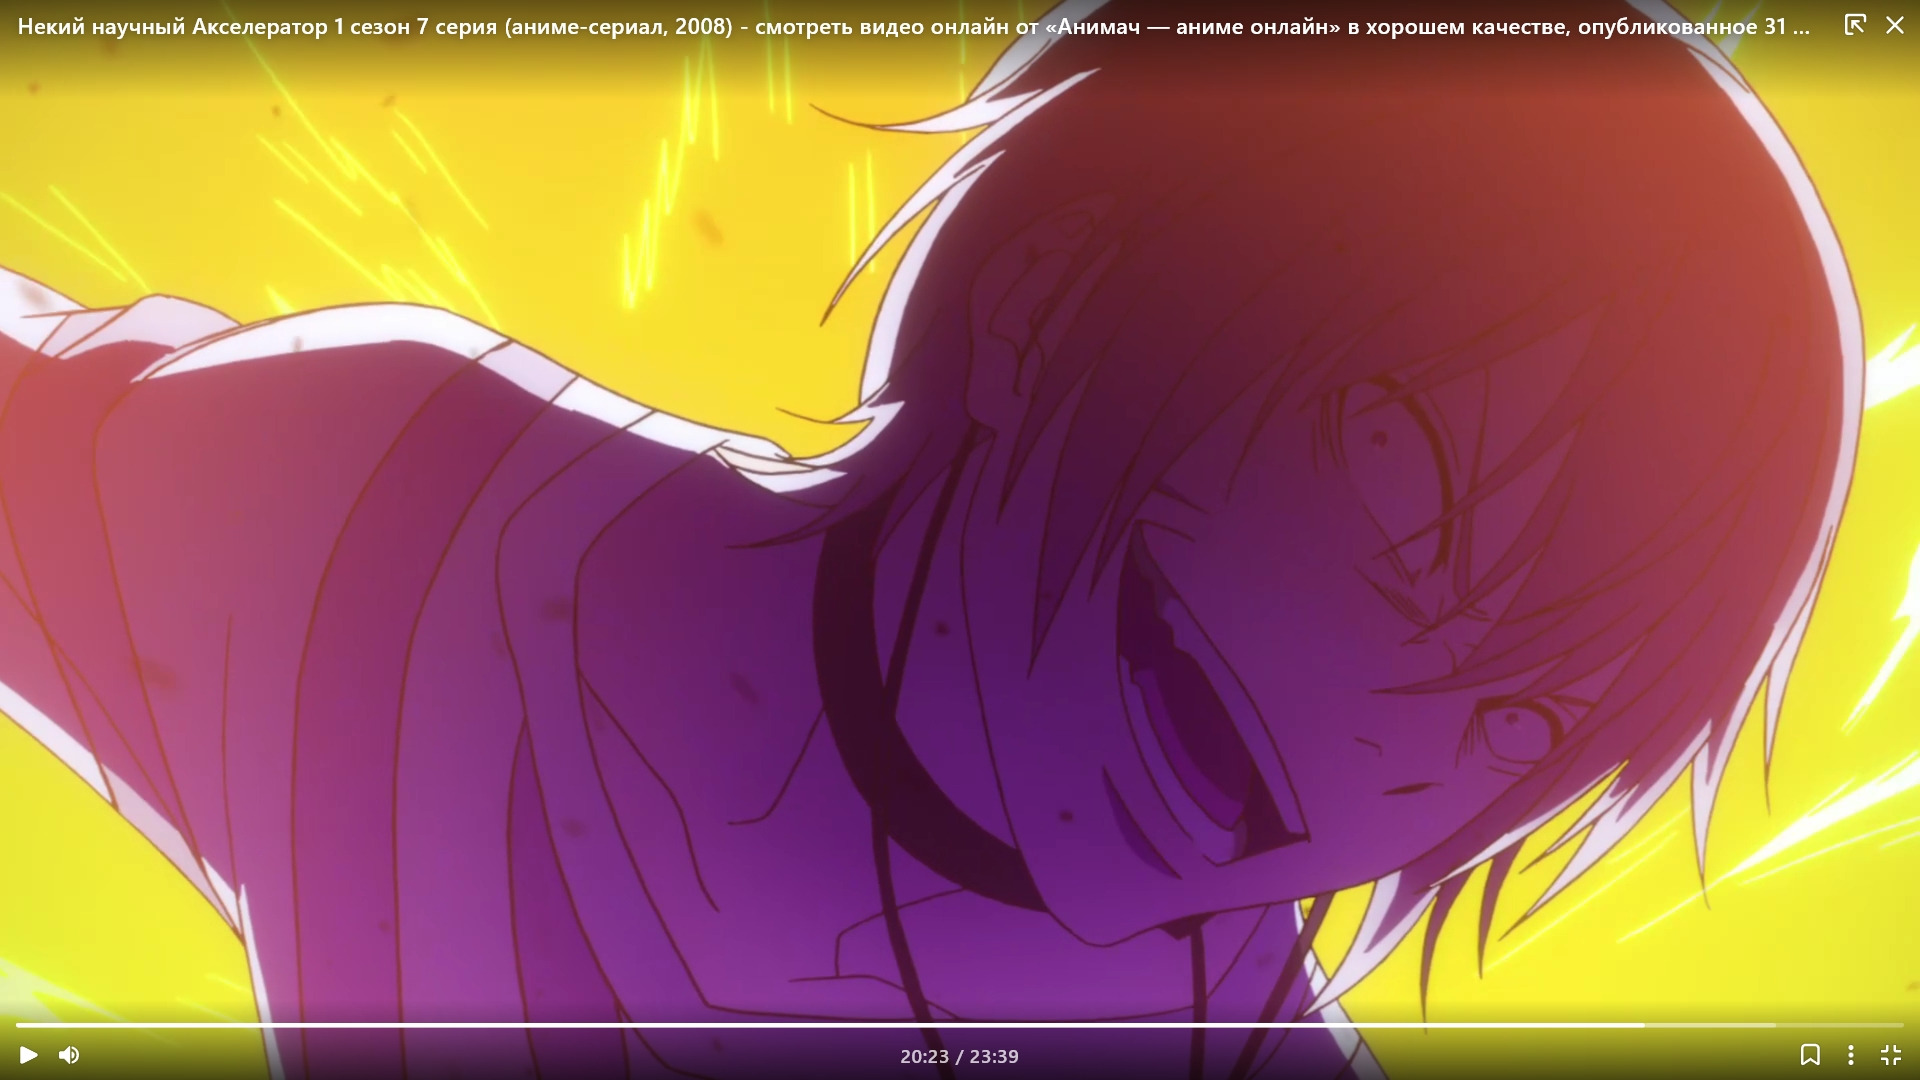Click the truncated '...' at title end
This screenshot has width=1920, height=1080.
[1801, 30]
